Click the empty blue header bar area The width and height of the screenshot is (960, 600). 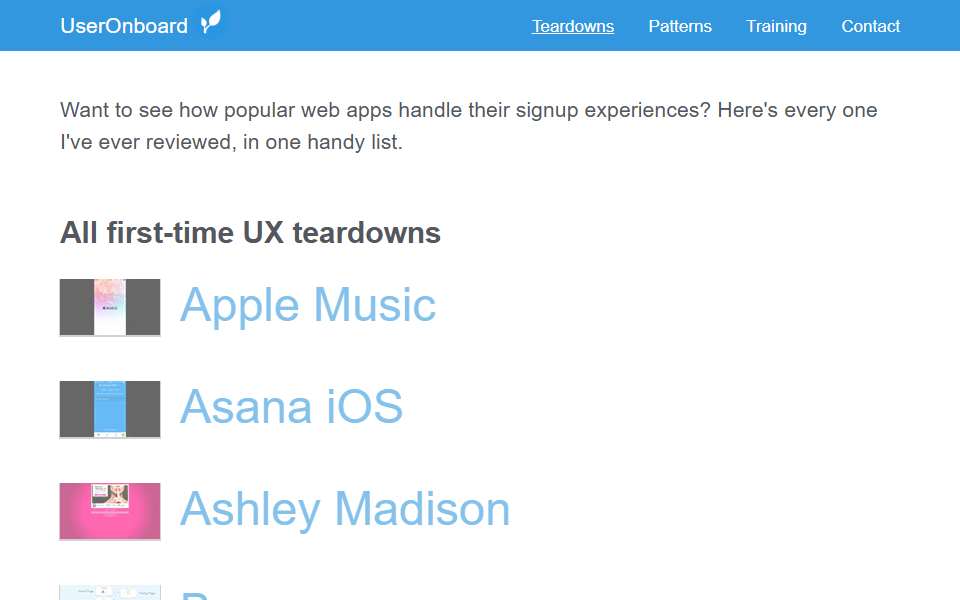click(x=373, y=26)
